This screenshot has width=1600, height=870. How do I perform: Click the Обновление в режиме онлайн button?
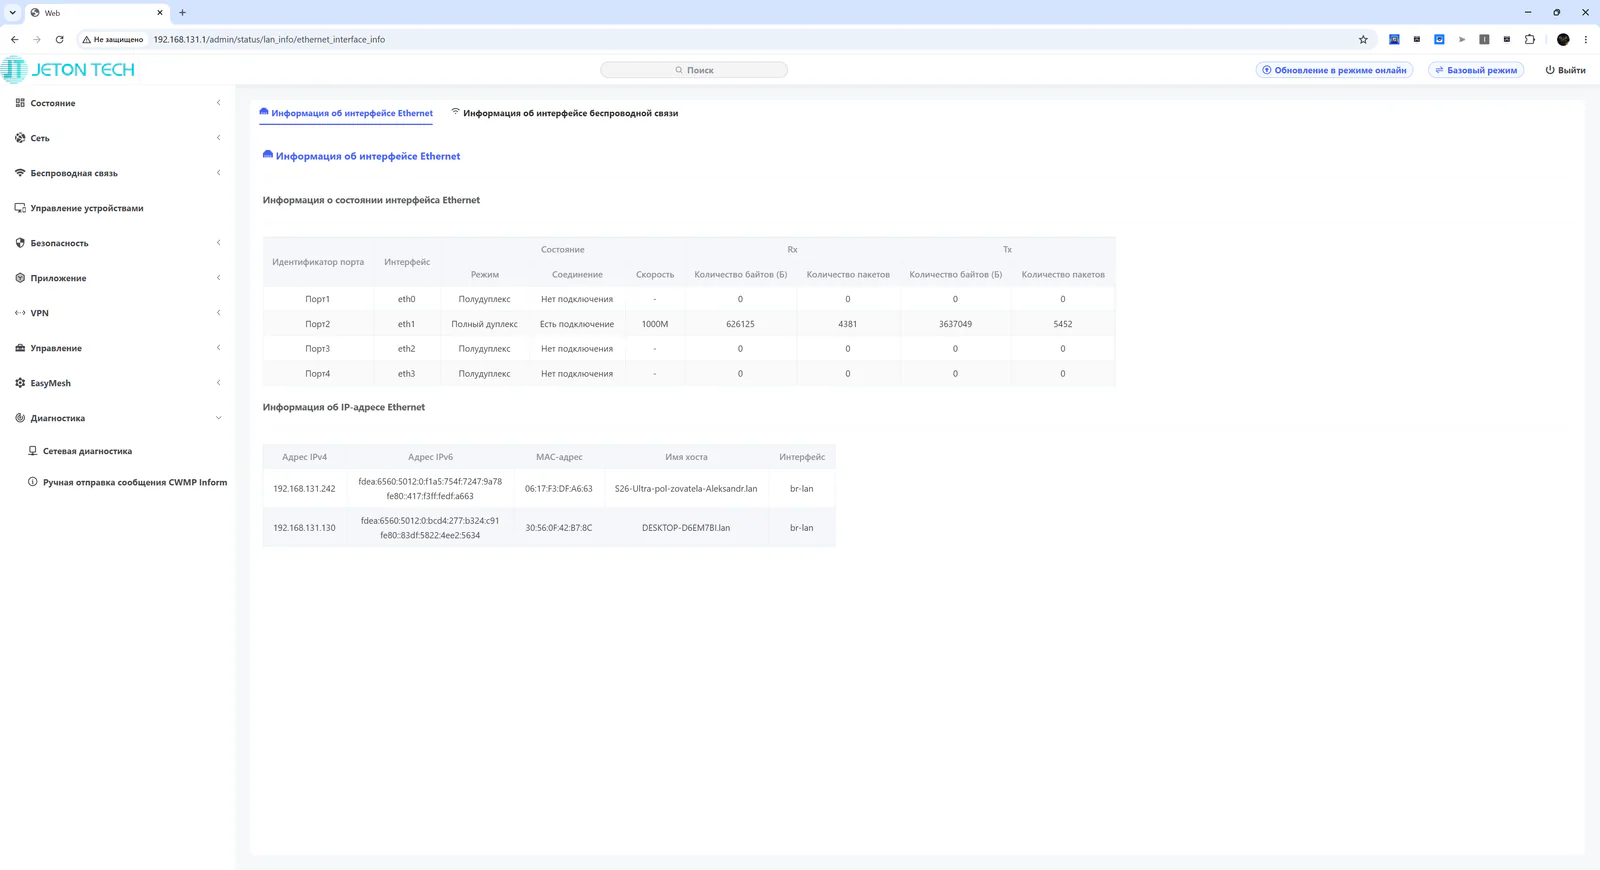pos(1334,70)
